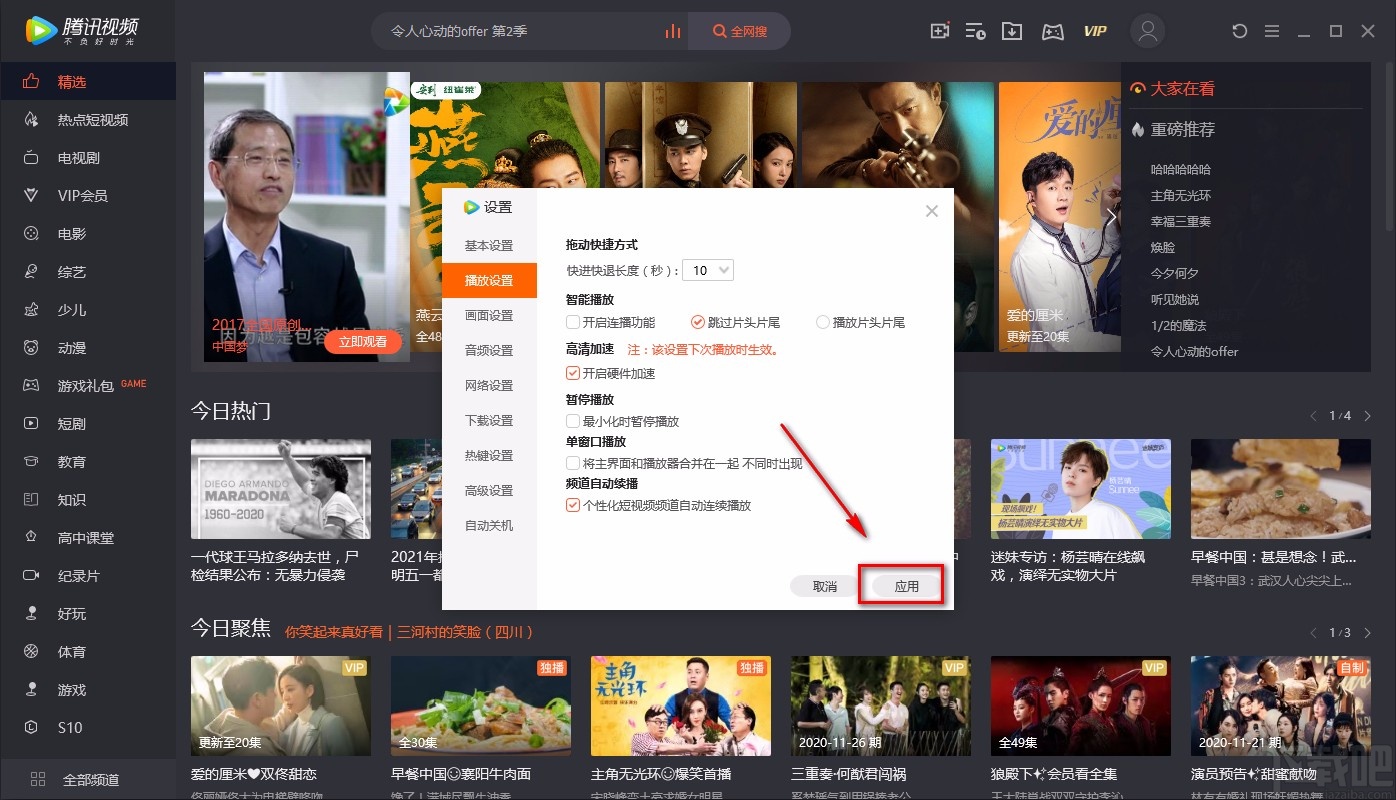Click the 应用 button
The width and height of the screenshot is (1396, 800).
906,586
